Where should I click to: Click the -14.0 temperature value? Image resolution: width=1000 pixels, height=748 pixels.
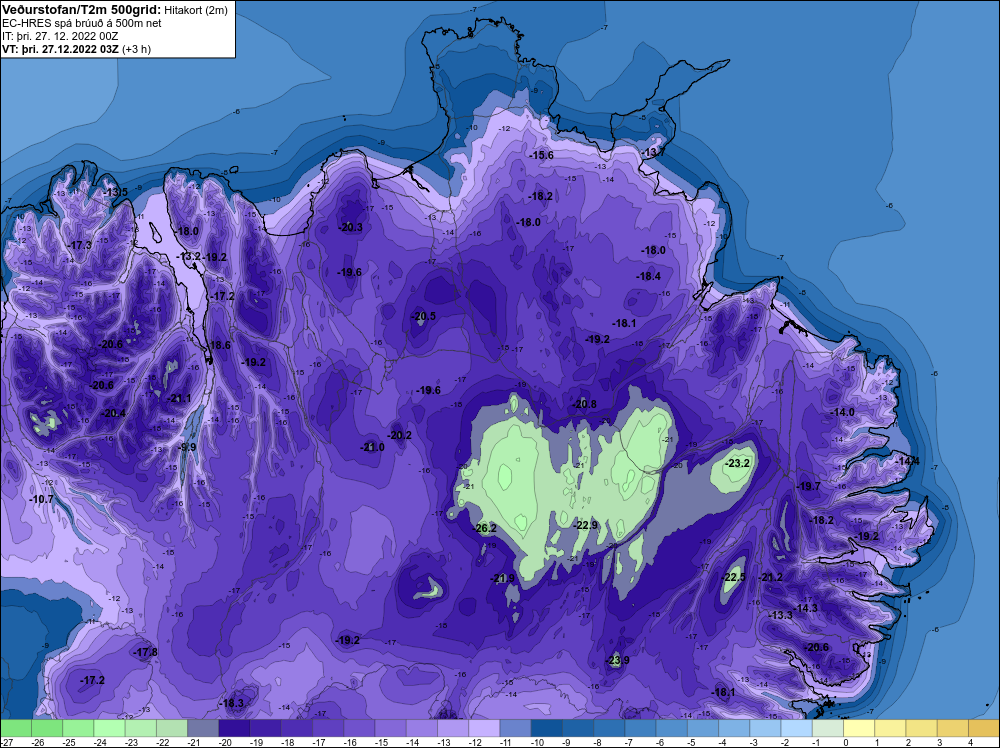pyautogui.click(x=843, y=413)
